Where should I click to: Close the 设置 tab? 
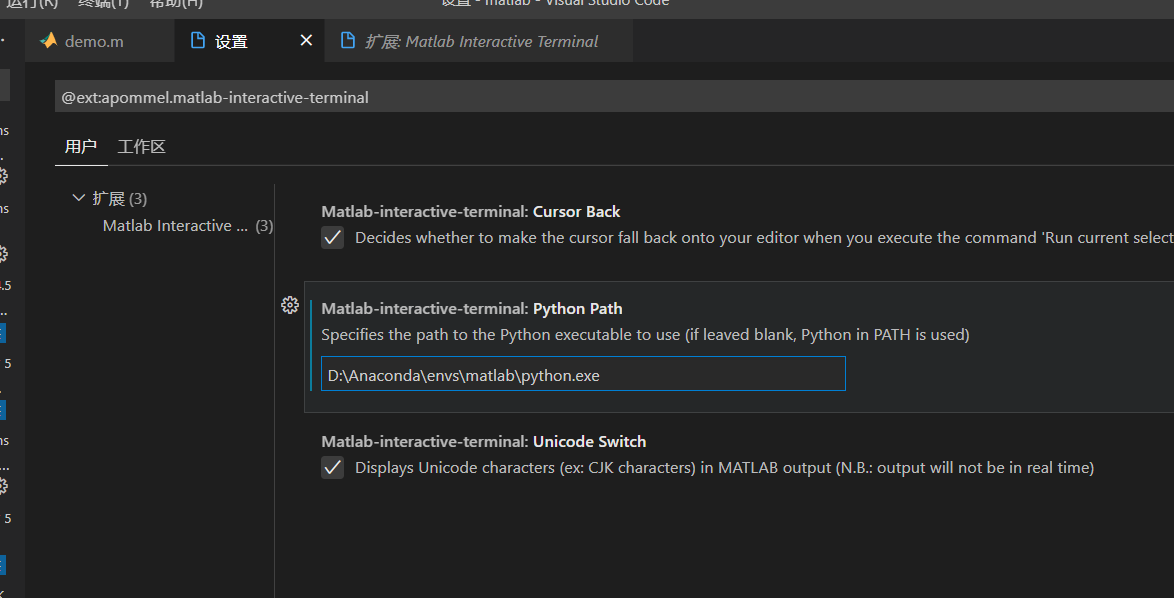pos(307,41)
